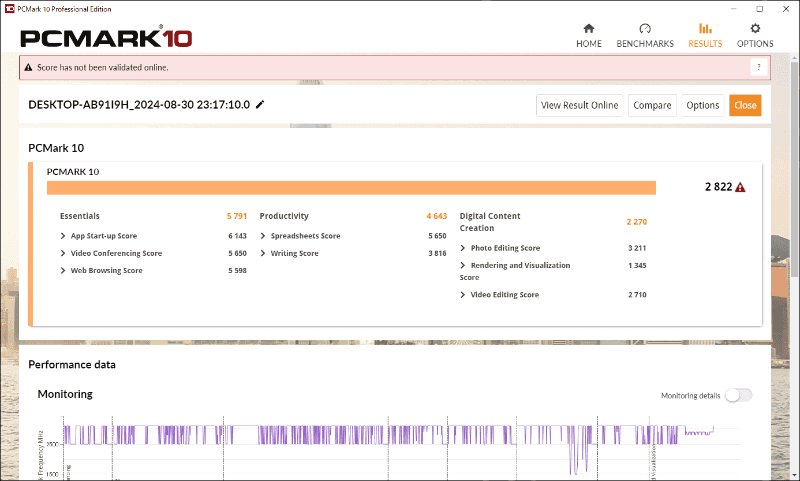Image resolution: width=800 pixels, height=481 pixels.
Task: Expand Rendering and Visualization Score
Action: tap(463, 265)
